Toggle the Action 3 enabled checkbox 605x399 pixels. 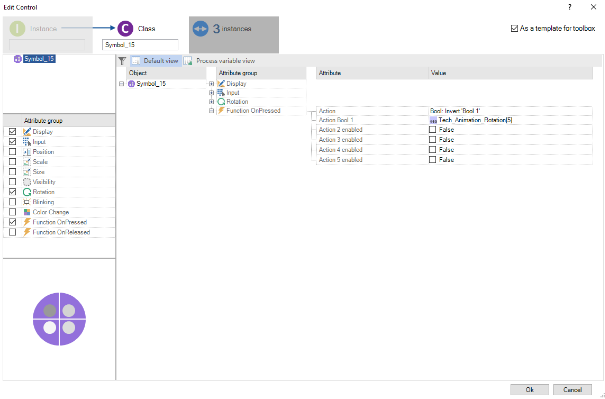click(x=433, y=140)
